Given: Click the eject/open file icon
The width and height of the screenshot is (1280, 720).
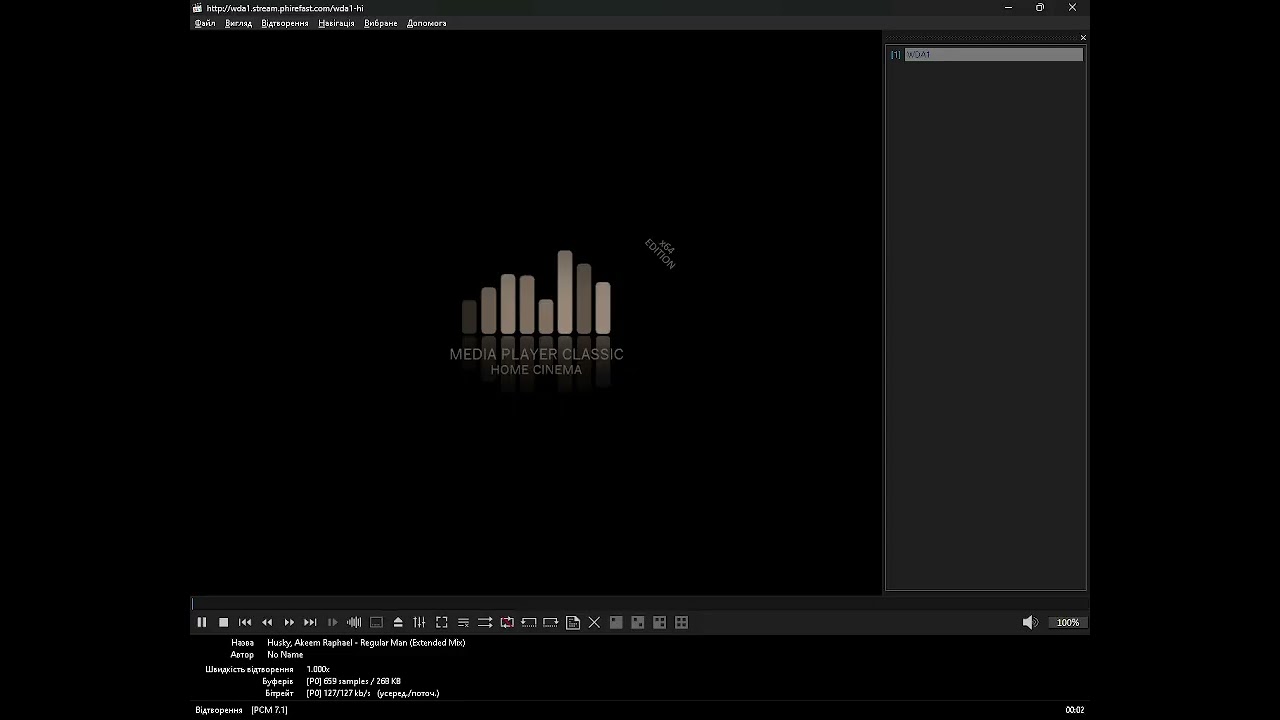Looking at the screenshot, I should coord(398,622).
